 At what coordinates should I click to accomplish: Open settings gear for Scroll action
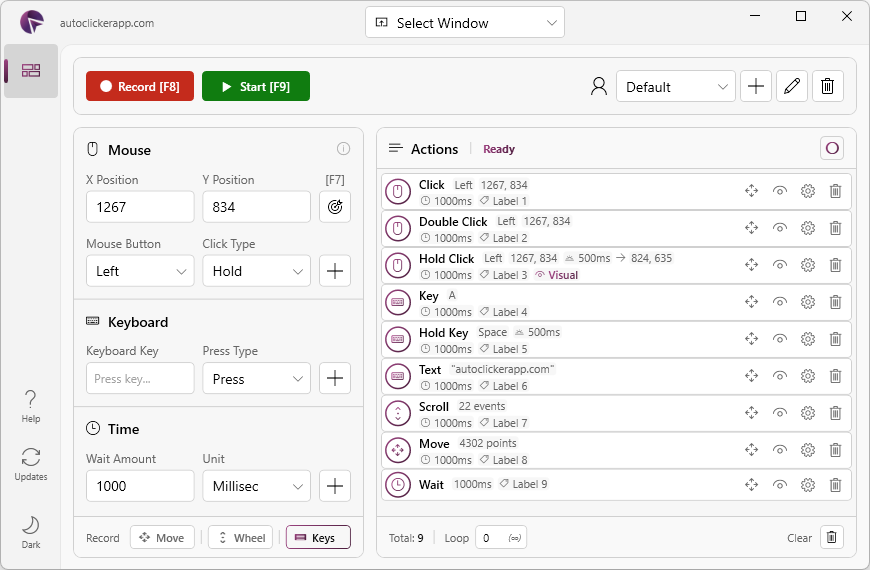[808, 413]
